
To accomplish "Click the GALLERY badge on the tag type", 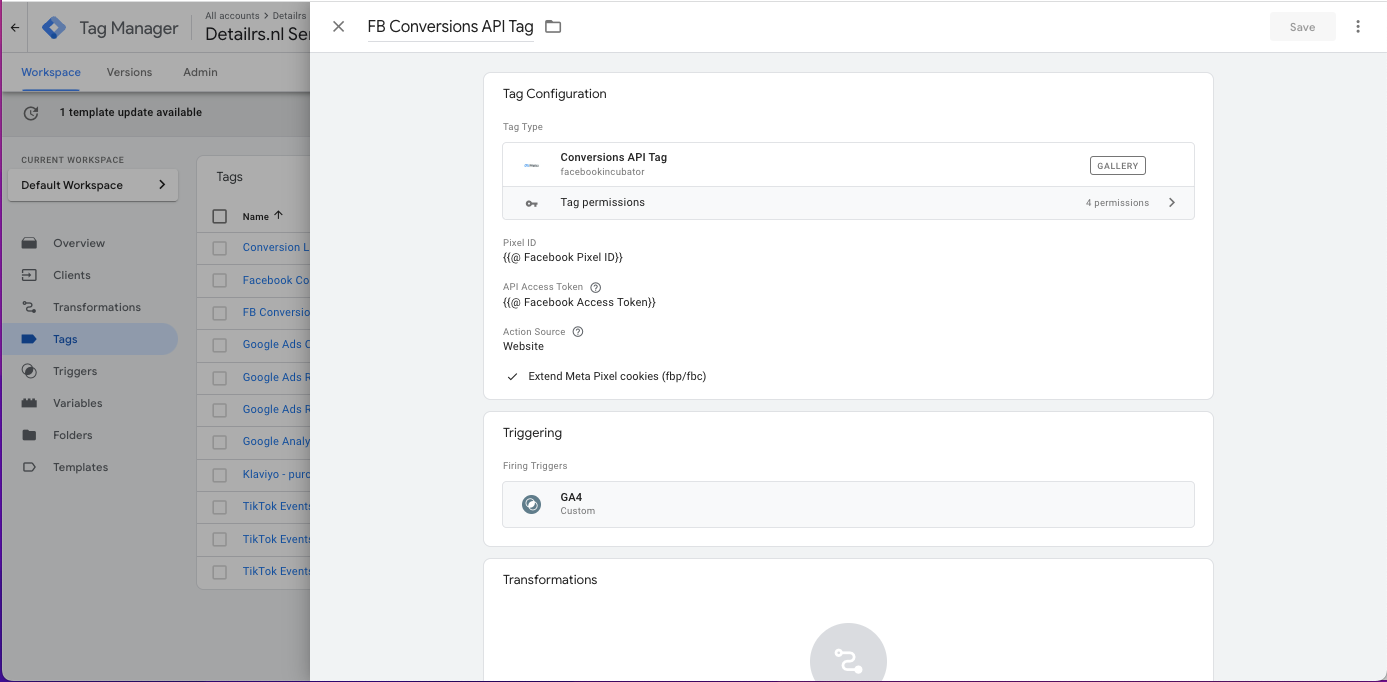I will click(1117, 165).
